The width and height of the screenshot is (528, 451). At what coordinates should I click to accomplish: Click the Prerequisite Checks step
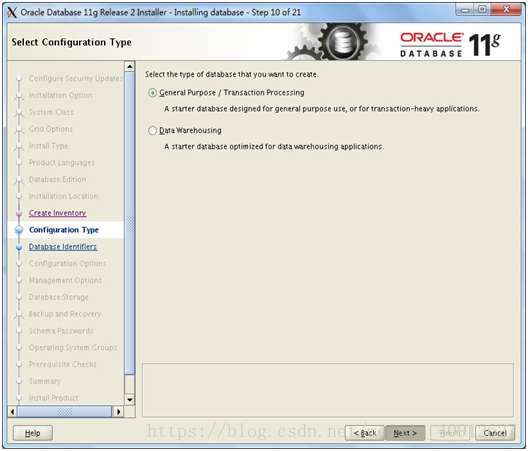[63, 365]
